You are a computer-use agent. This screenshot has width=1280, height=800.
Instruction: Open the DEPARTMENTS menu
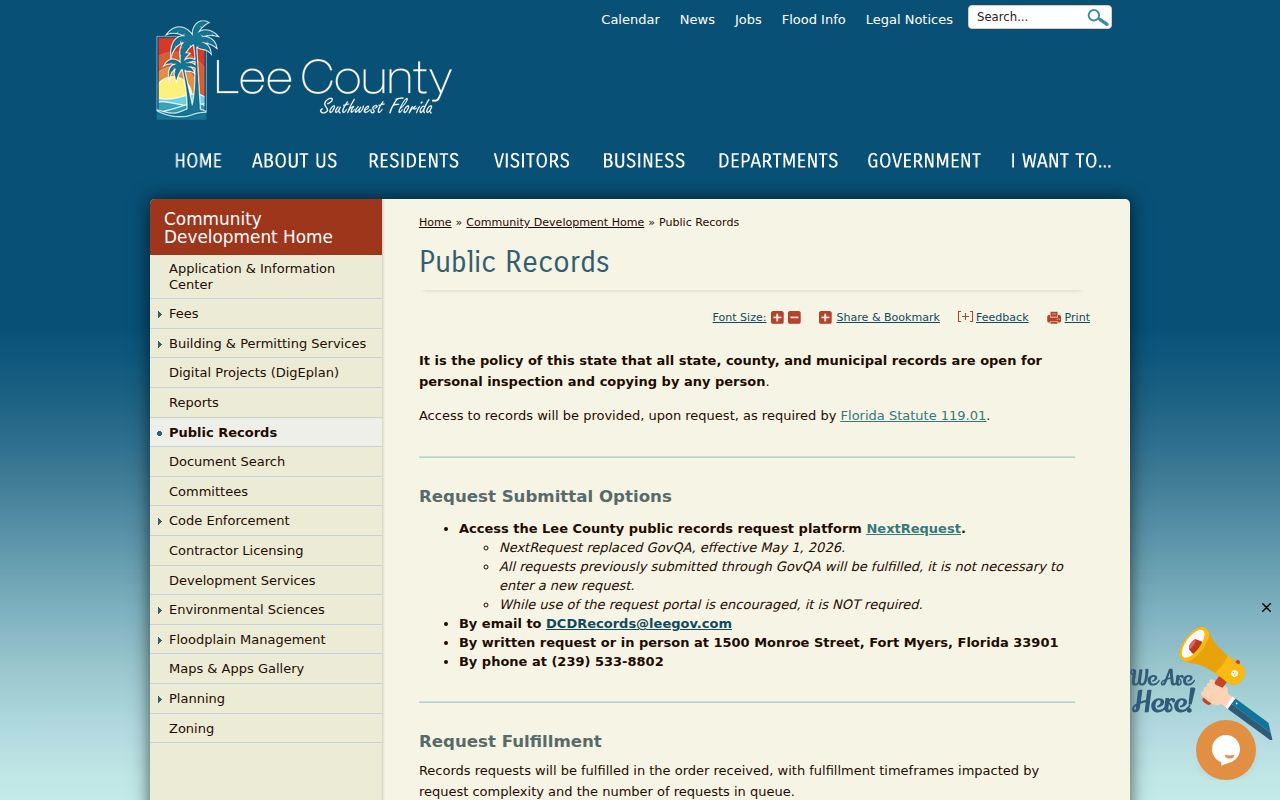click(778, 161)
